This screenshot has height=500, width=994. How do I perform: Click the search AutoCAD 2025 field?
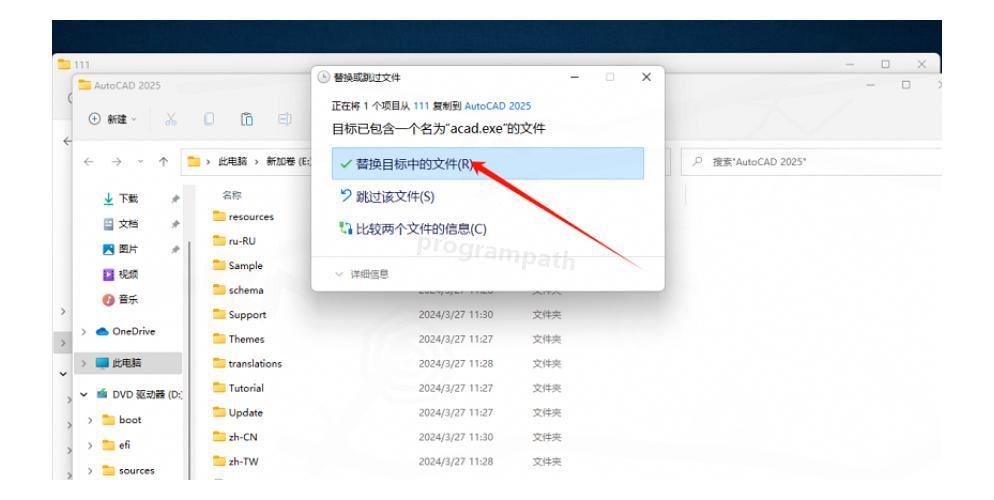tap(808, 162)
